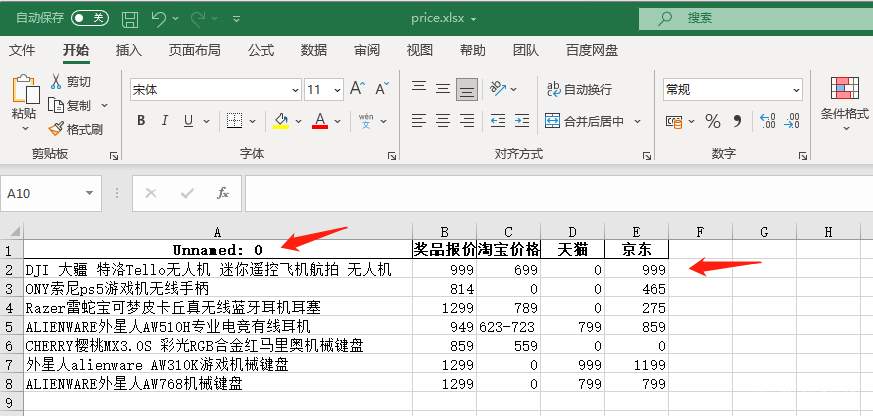The width and height of the screenshot is (873, 416).
Task: Click the Undo arrow icon
Action: tap(159, 19)
